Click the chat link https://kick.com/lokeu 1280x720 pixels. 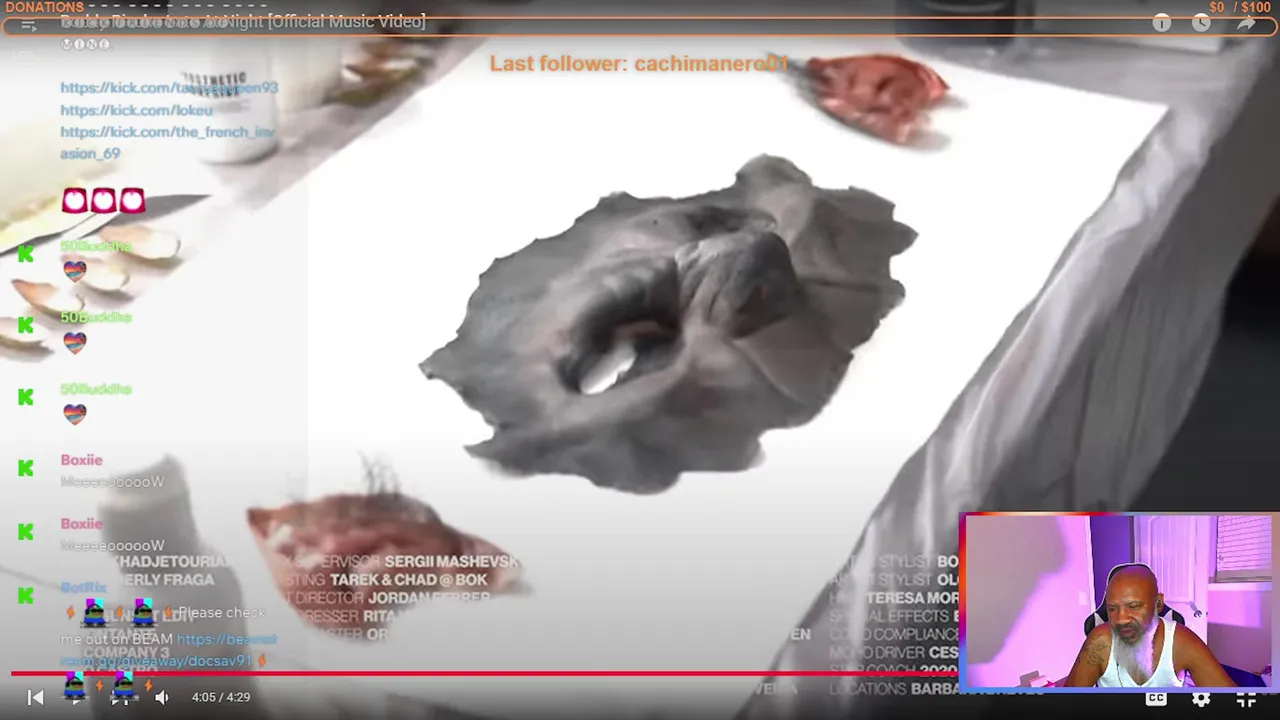136,110
